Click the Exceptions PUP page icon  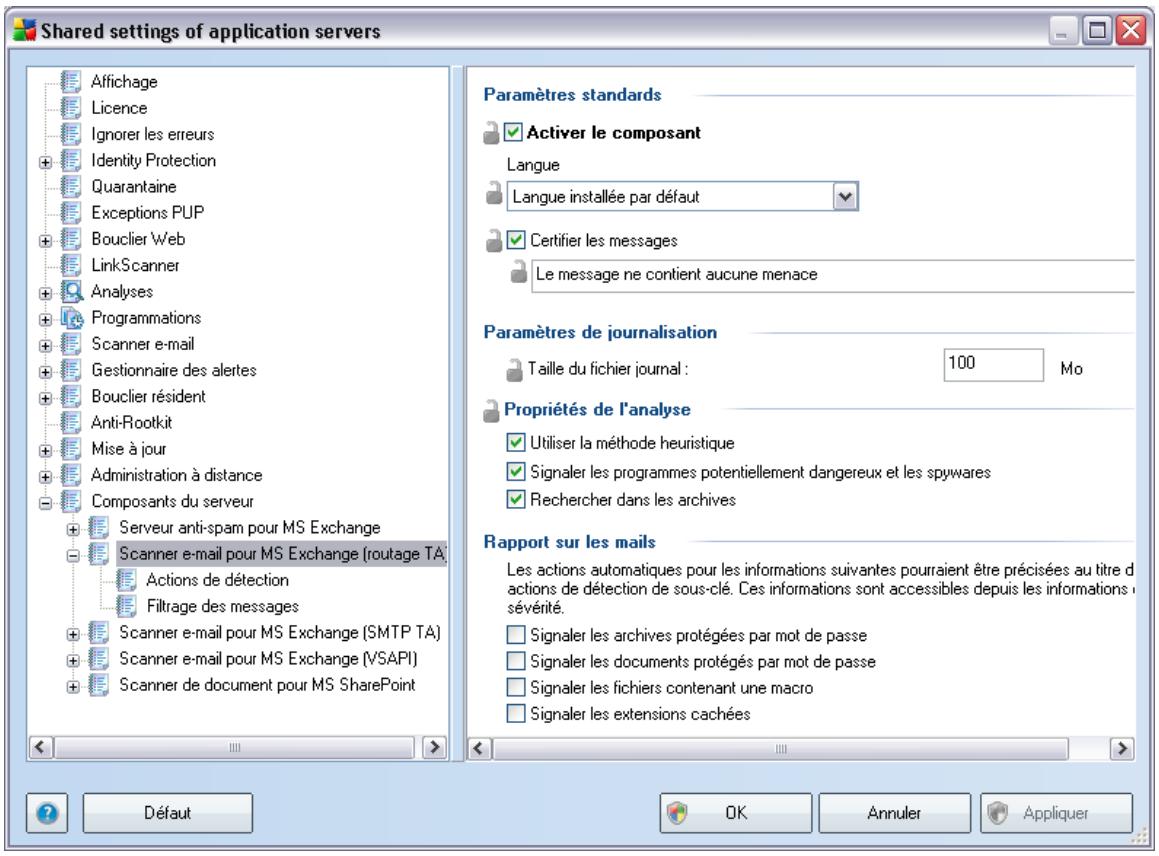pos(71,213)
